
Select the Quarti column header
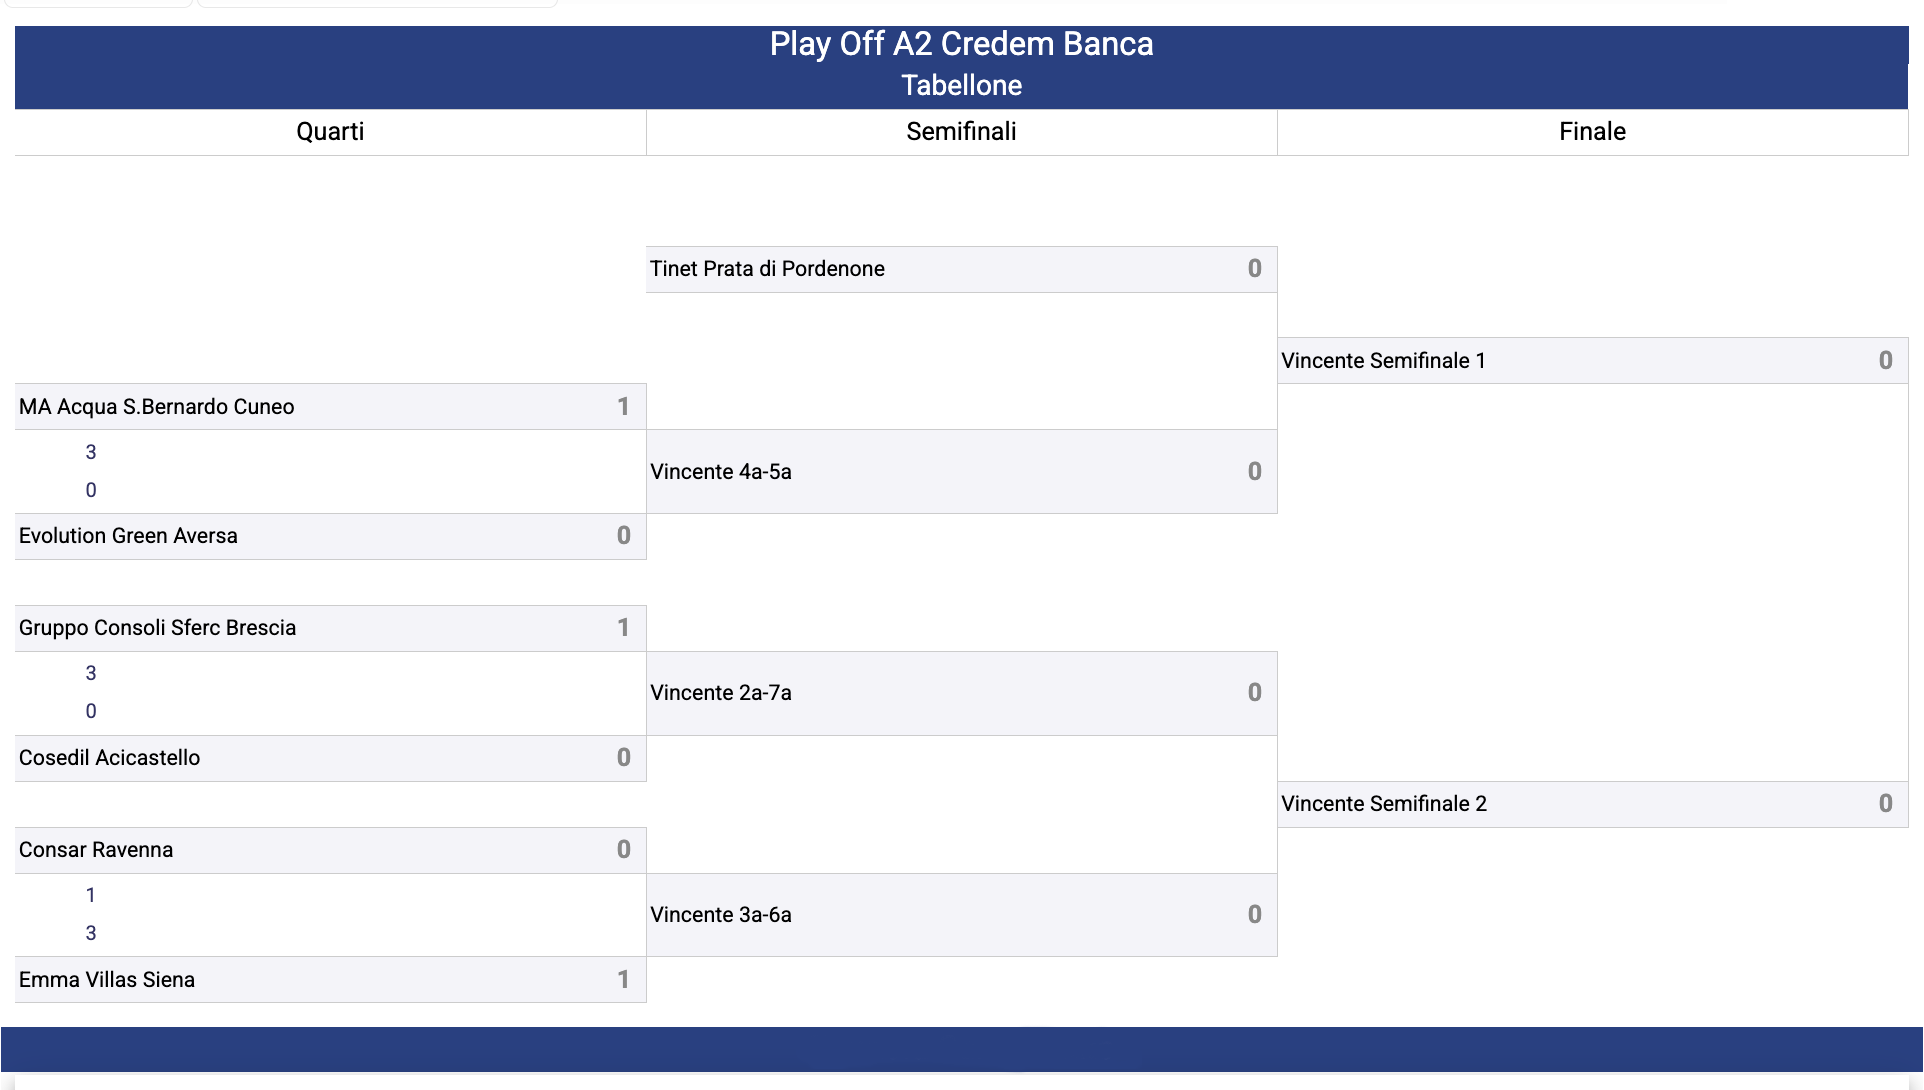point(330,132)
